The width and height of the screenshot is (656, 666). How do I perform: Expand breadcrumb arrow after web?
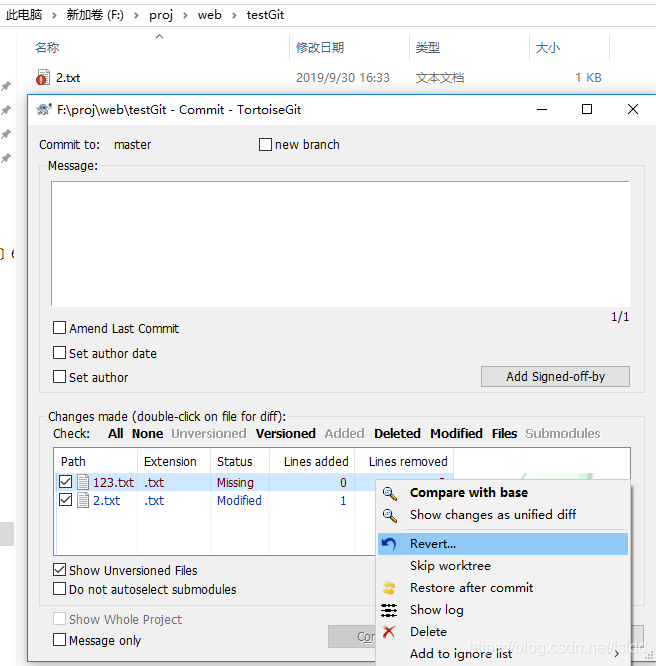tap(234, 16)
